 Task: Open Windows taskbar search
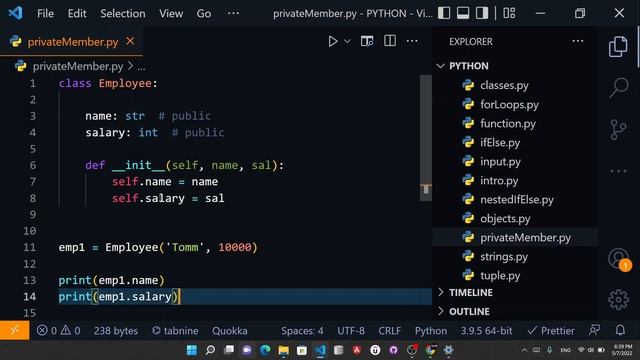tap(210, 350)
